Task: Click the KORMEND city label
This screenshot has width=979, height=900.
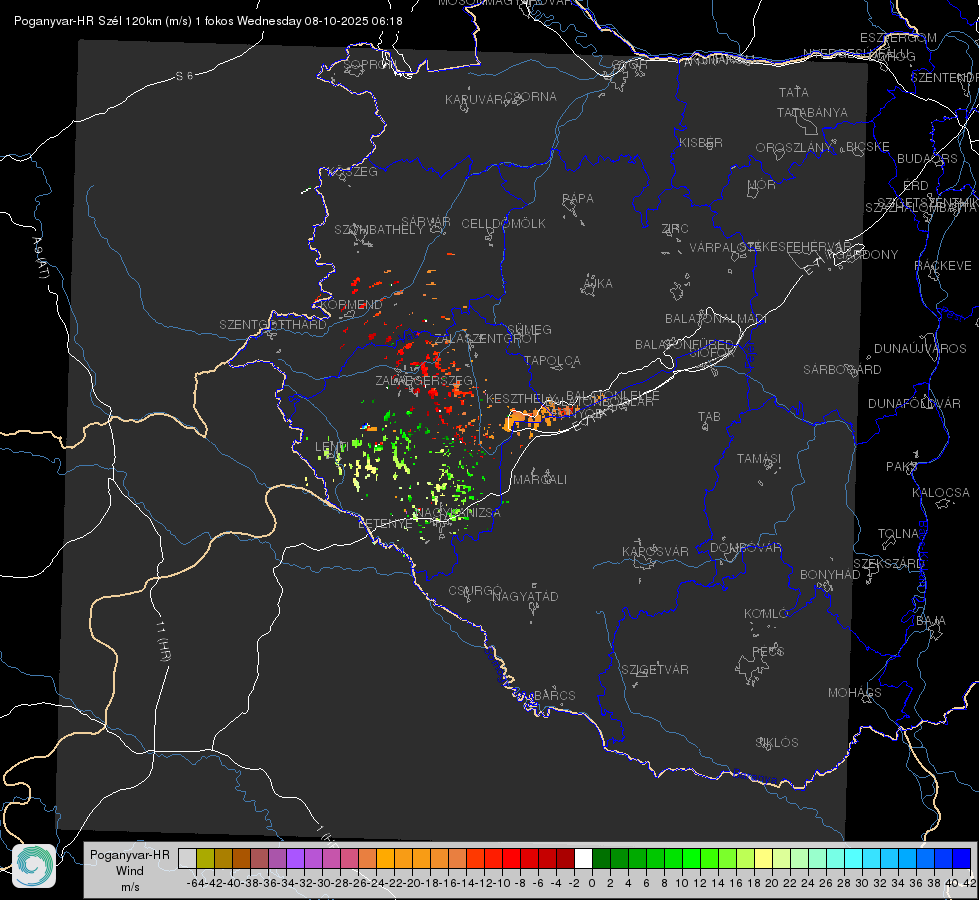Action: pos(351,305)
